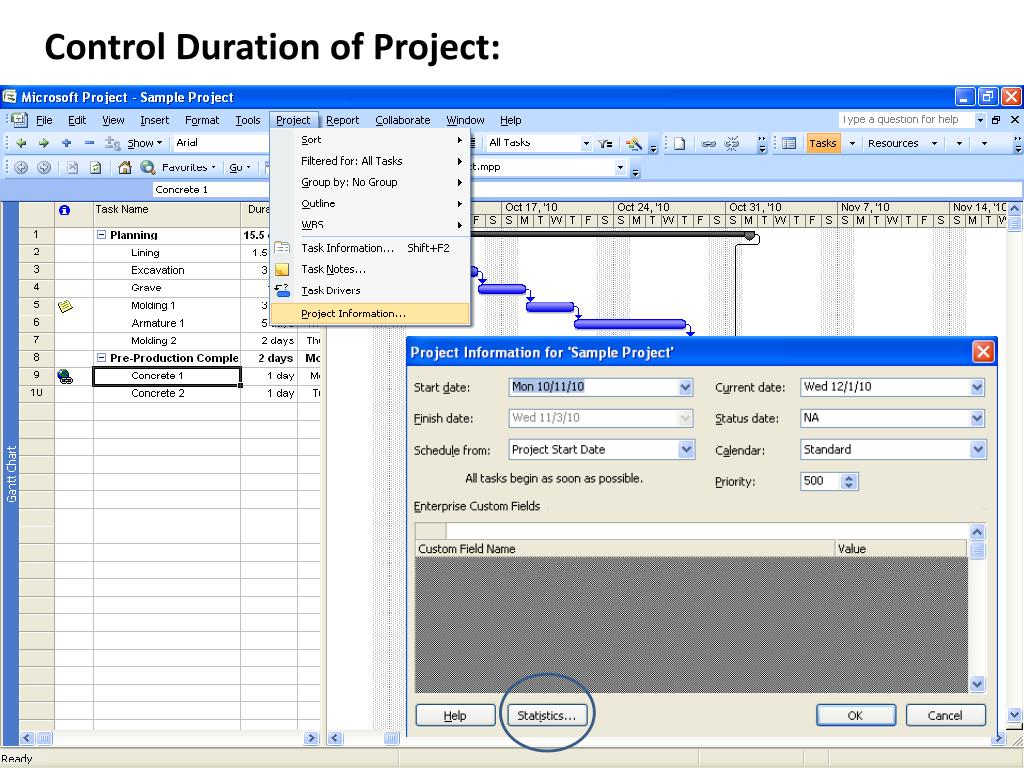Select Project Information menu entry

370,313
